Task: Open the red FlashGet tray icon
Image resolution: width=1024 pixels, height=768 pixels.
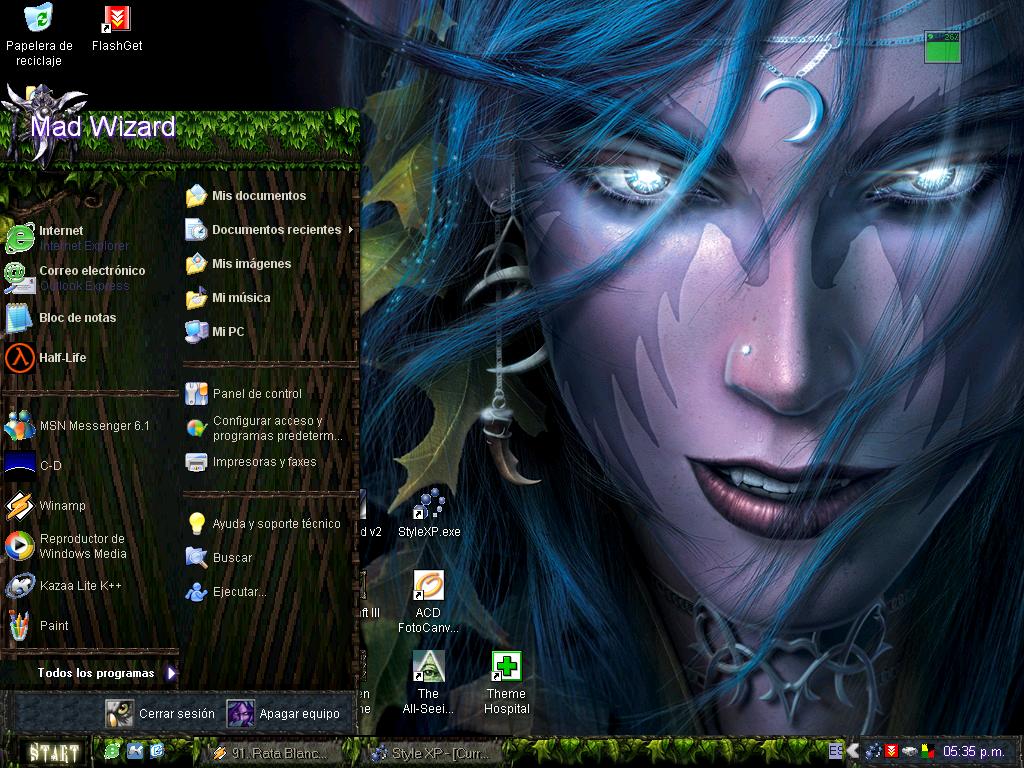Action: (x=891, y=752)
